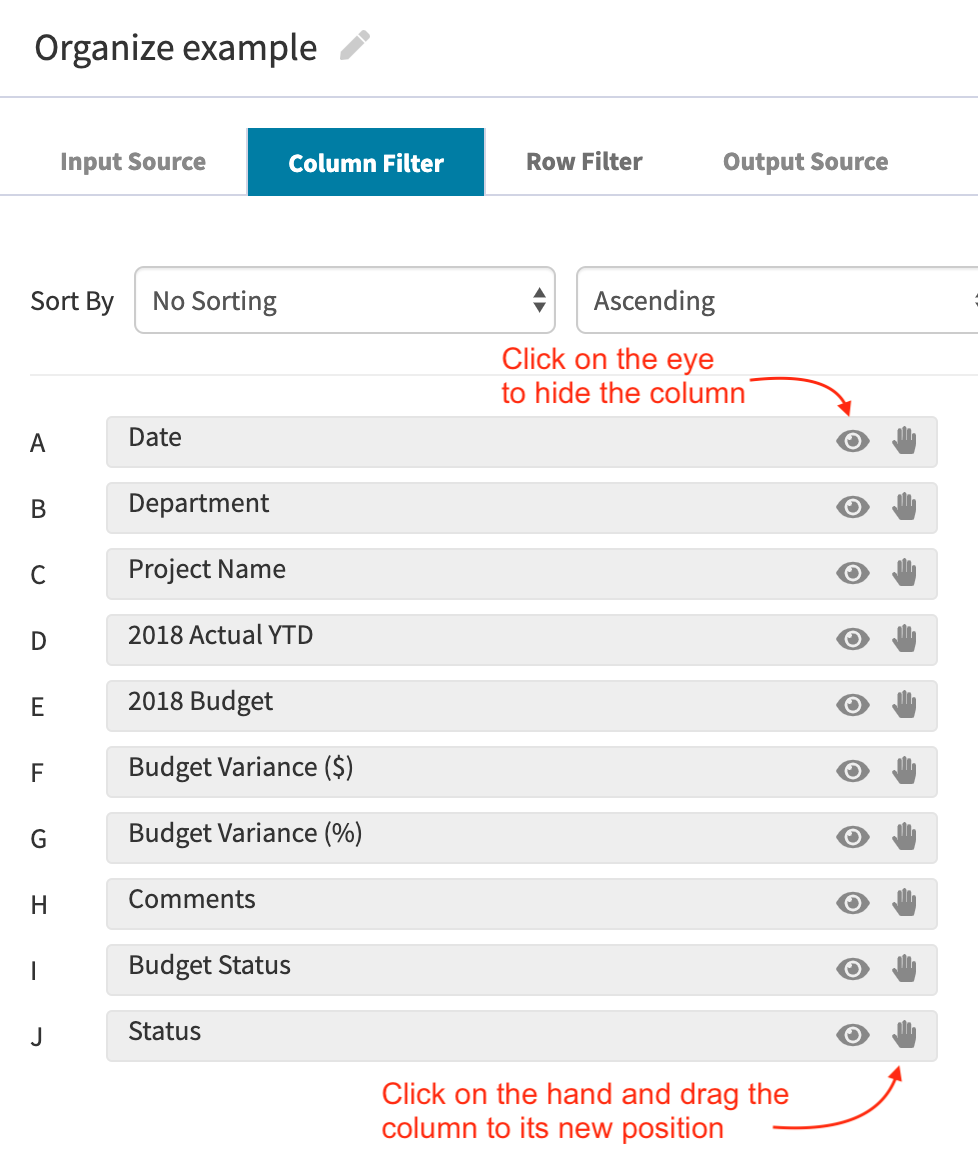Click the 2018 Actual YTD column row
978x1158 pixels.
click(450, 638)
